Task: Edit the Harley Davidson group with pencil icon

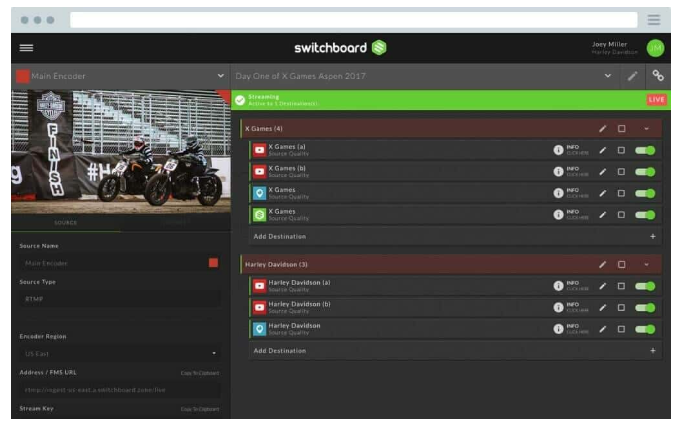Action: pos(602,264)
